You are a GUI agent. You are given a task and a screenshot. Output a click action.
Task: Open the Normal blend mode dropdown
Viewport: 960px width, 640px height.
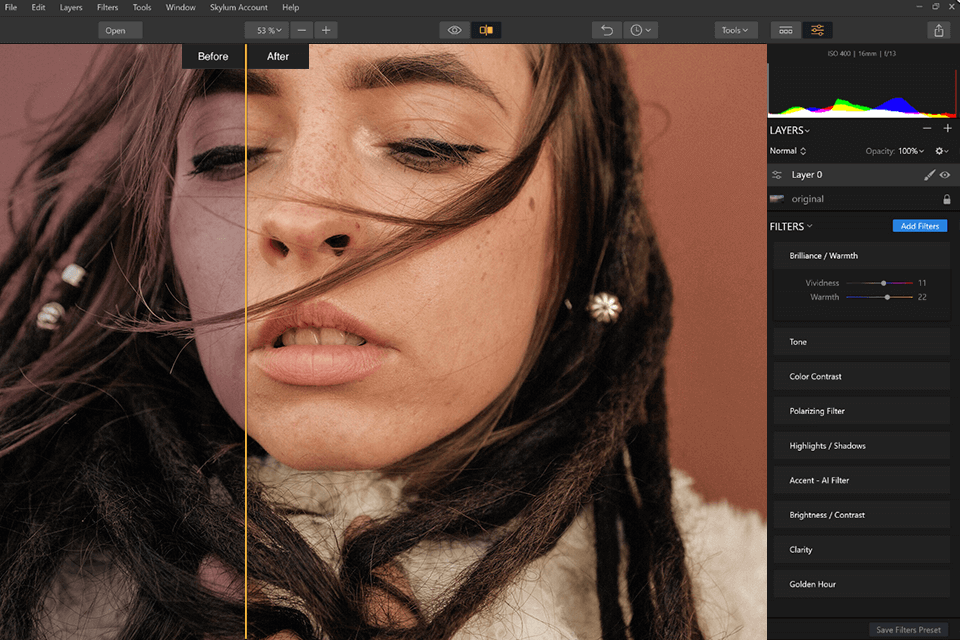click(788, 151)
